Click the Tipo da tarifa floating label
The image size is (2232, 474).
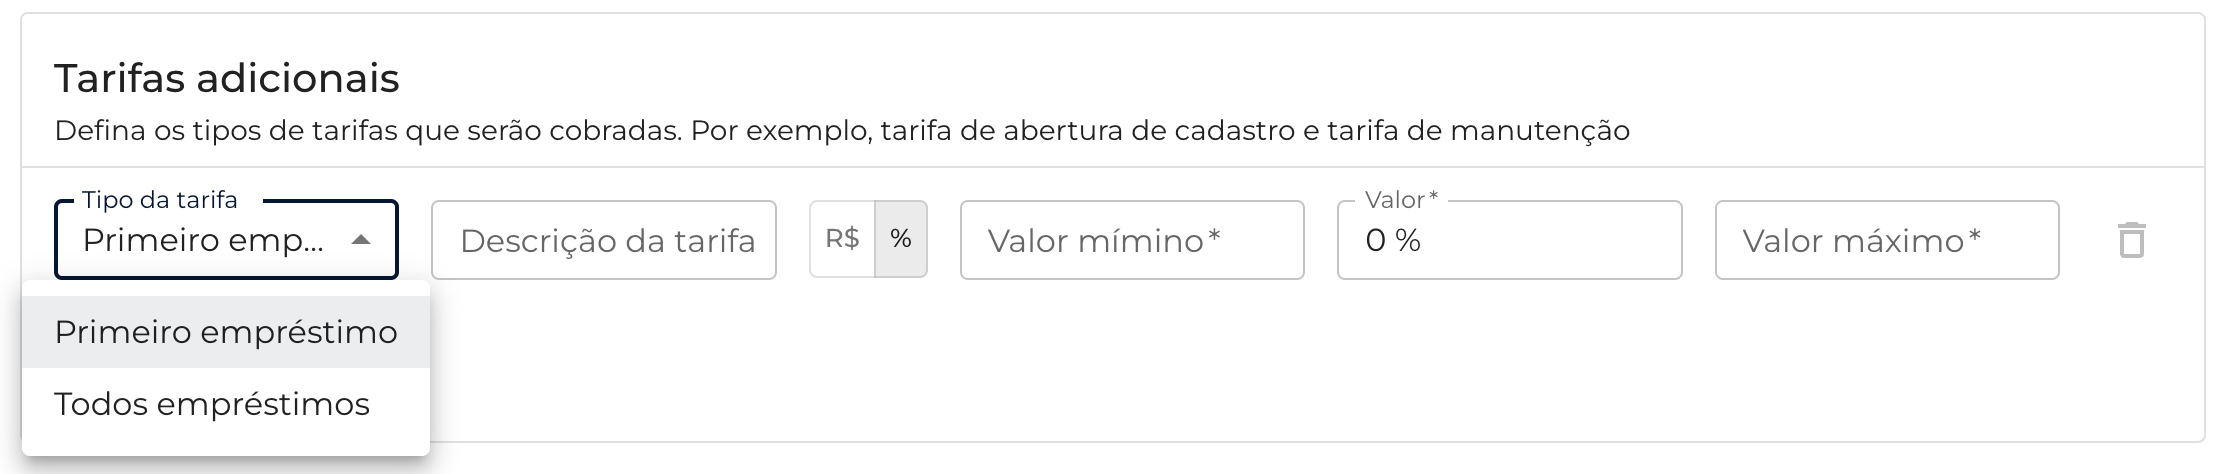click(160, 200)
